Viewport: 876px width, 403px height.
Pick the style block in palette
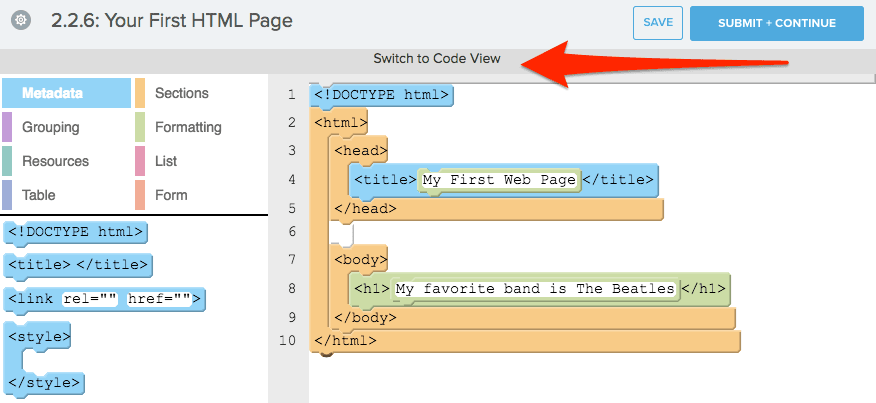(x=40, y=337)
